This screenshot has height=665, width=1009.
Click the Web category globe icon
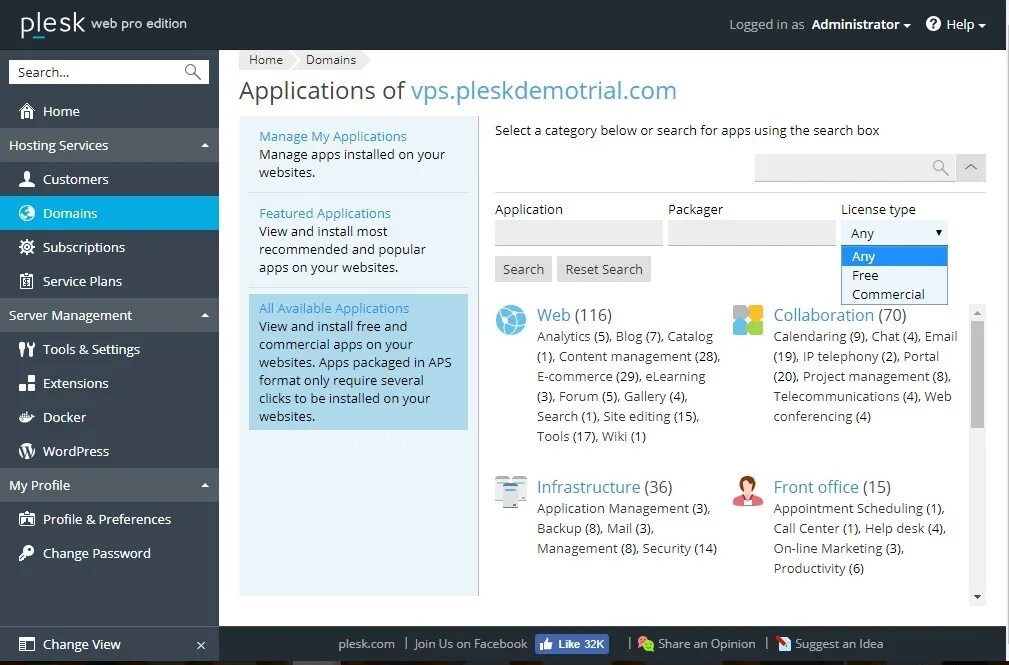[511, 320]
